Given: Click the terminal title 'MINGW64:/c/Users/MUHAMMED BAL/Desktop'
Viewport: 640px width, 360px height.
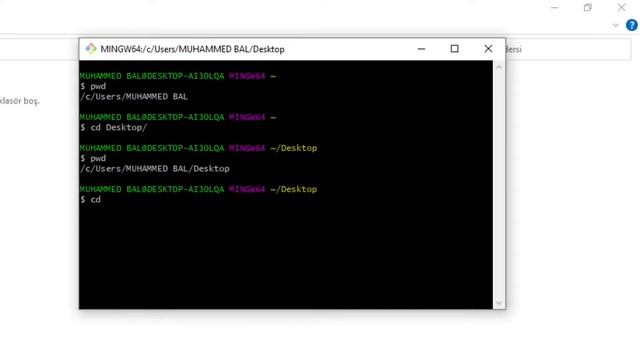Looking at the screenshot, I should pos(192,49).
